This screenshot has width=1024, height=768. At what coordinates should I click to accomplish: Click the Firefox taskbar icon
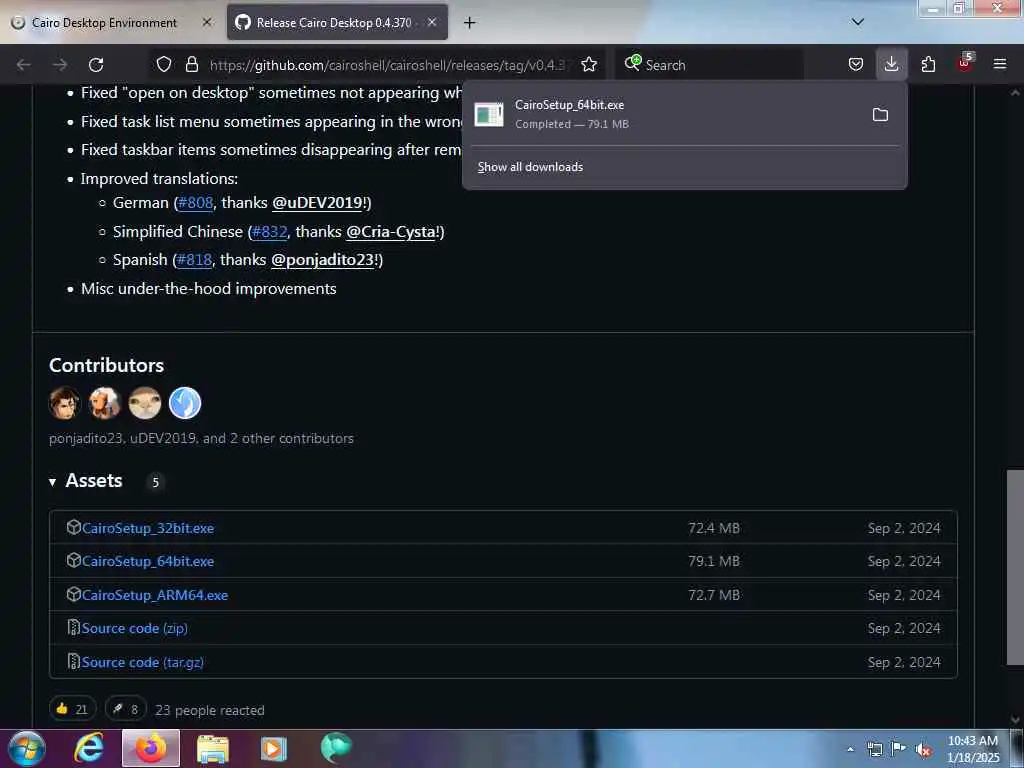(151, 748)
